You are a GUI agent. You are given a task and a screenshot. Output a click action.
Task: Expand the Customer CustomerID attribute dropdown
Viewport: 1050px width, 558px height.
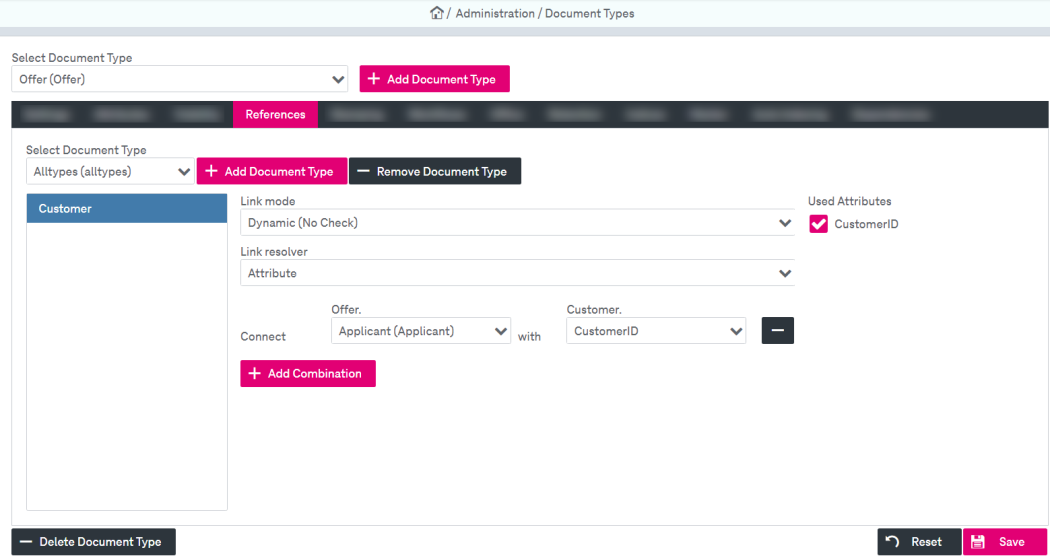pyautogui.click(x=656, y=332)
